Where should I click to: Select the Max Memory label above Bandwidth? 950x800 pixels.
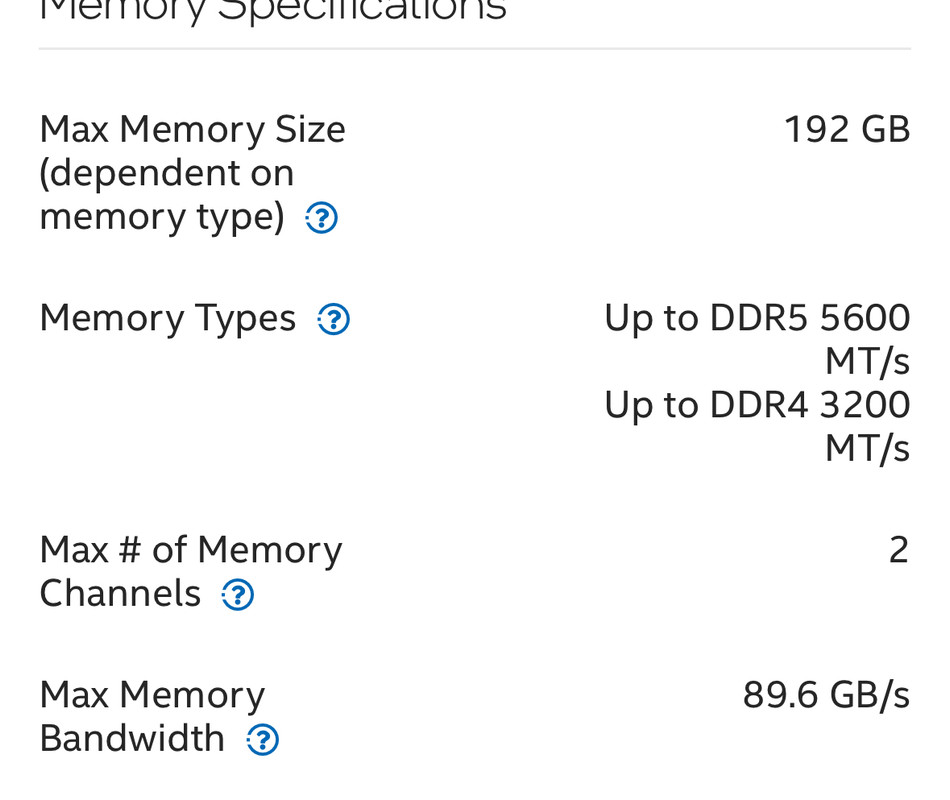coord(152,695)
